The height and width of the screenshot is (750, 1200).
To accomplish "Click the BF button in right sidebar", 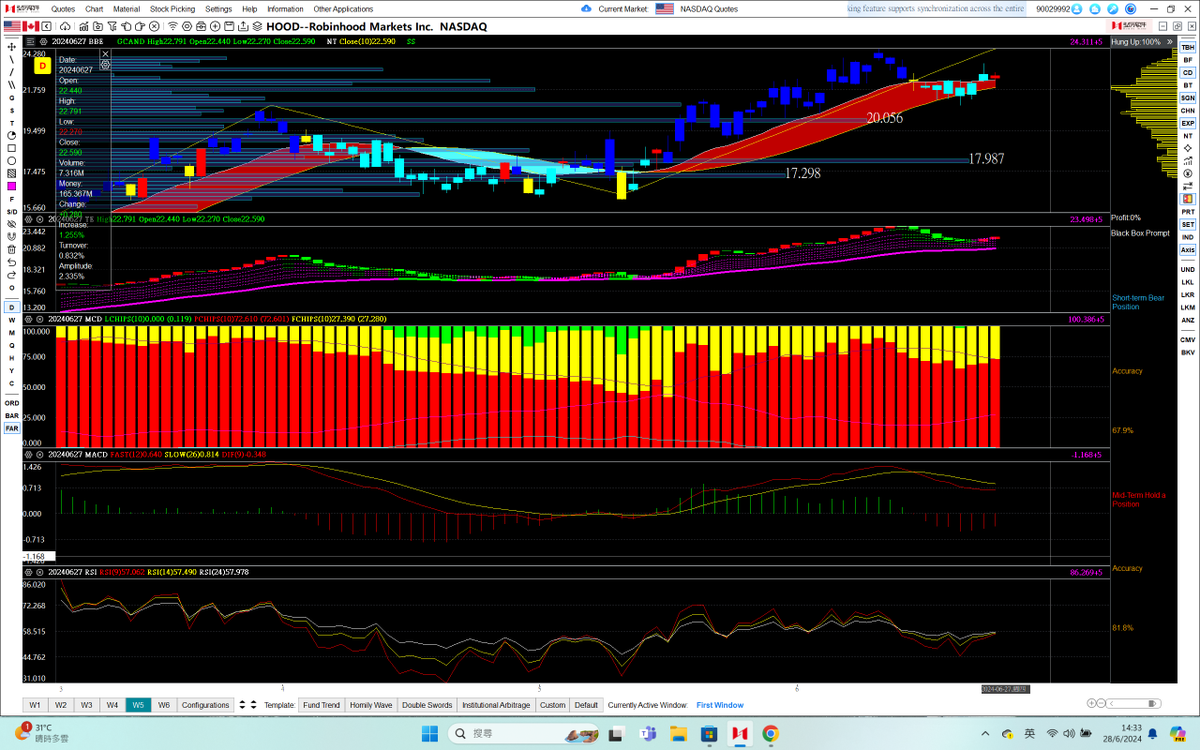I will 1187,60.
